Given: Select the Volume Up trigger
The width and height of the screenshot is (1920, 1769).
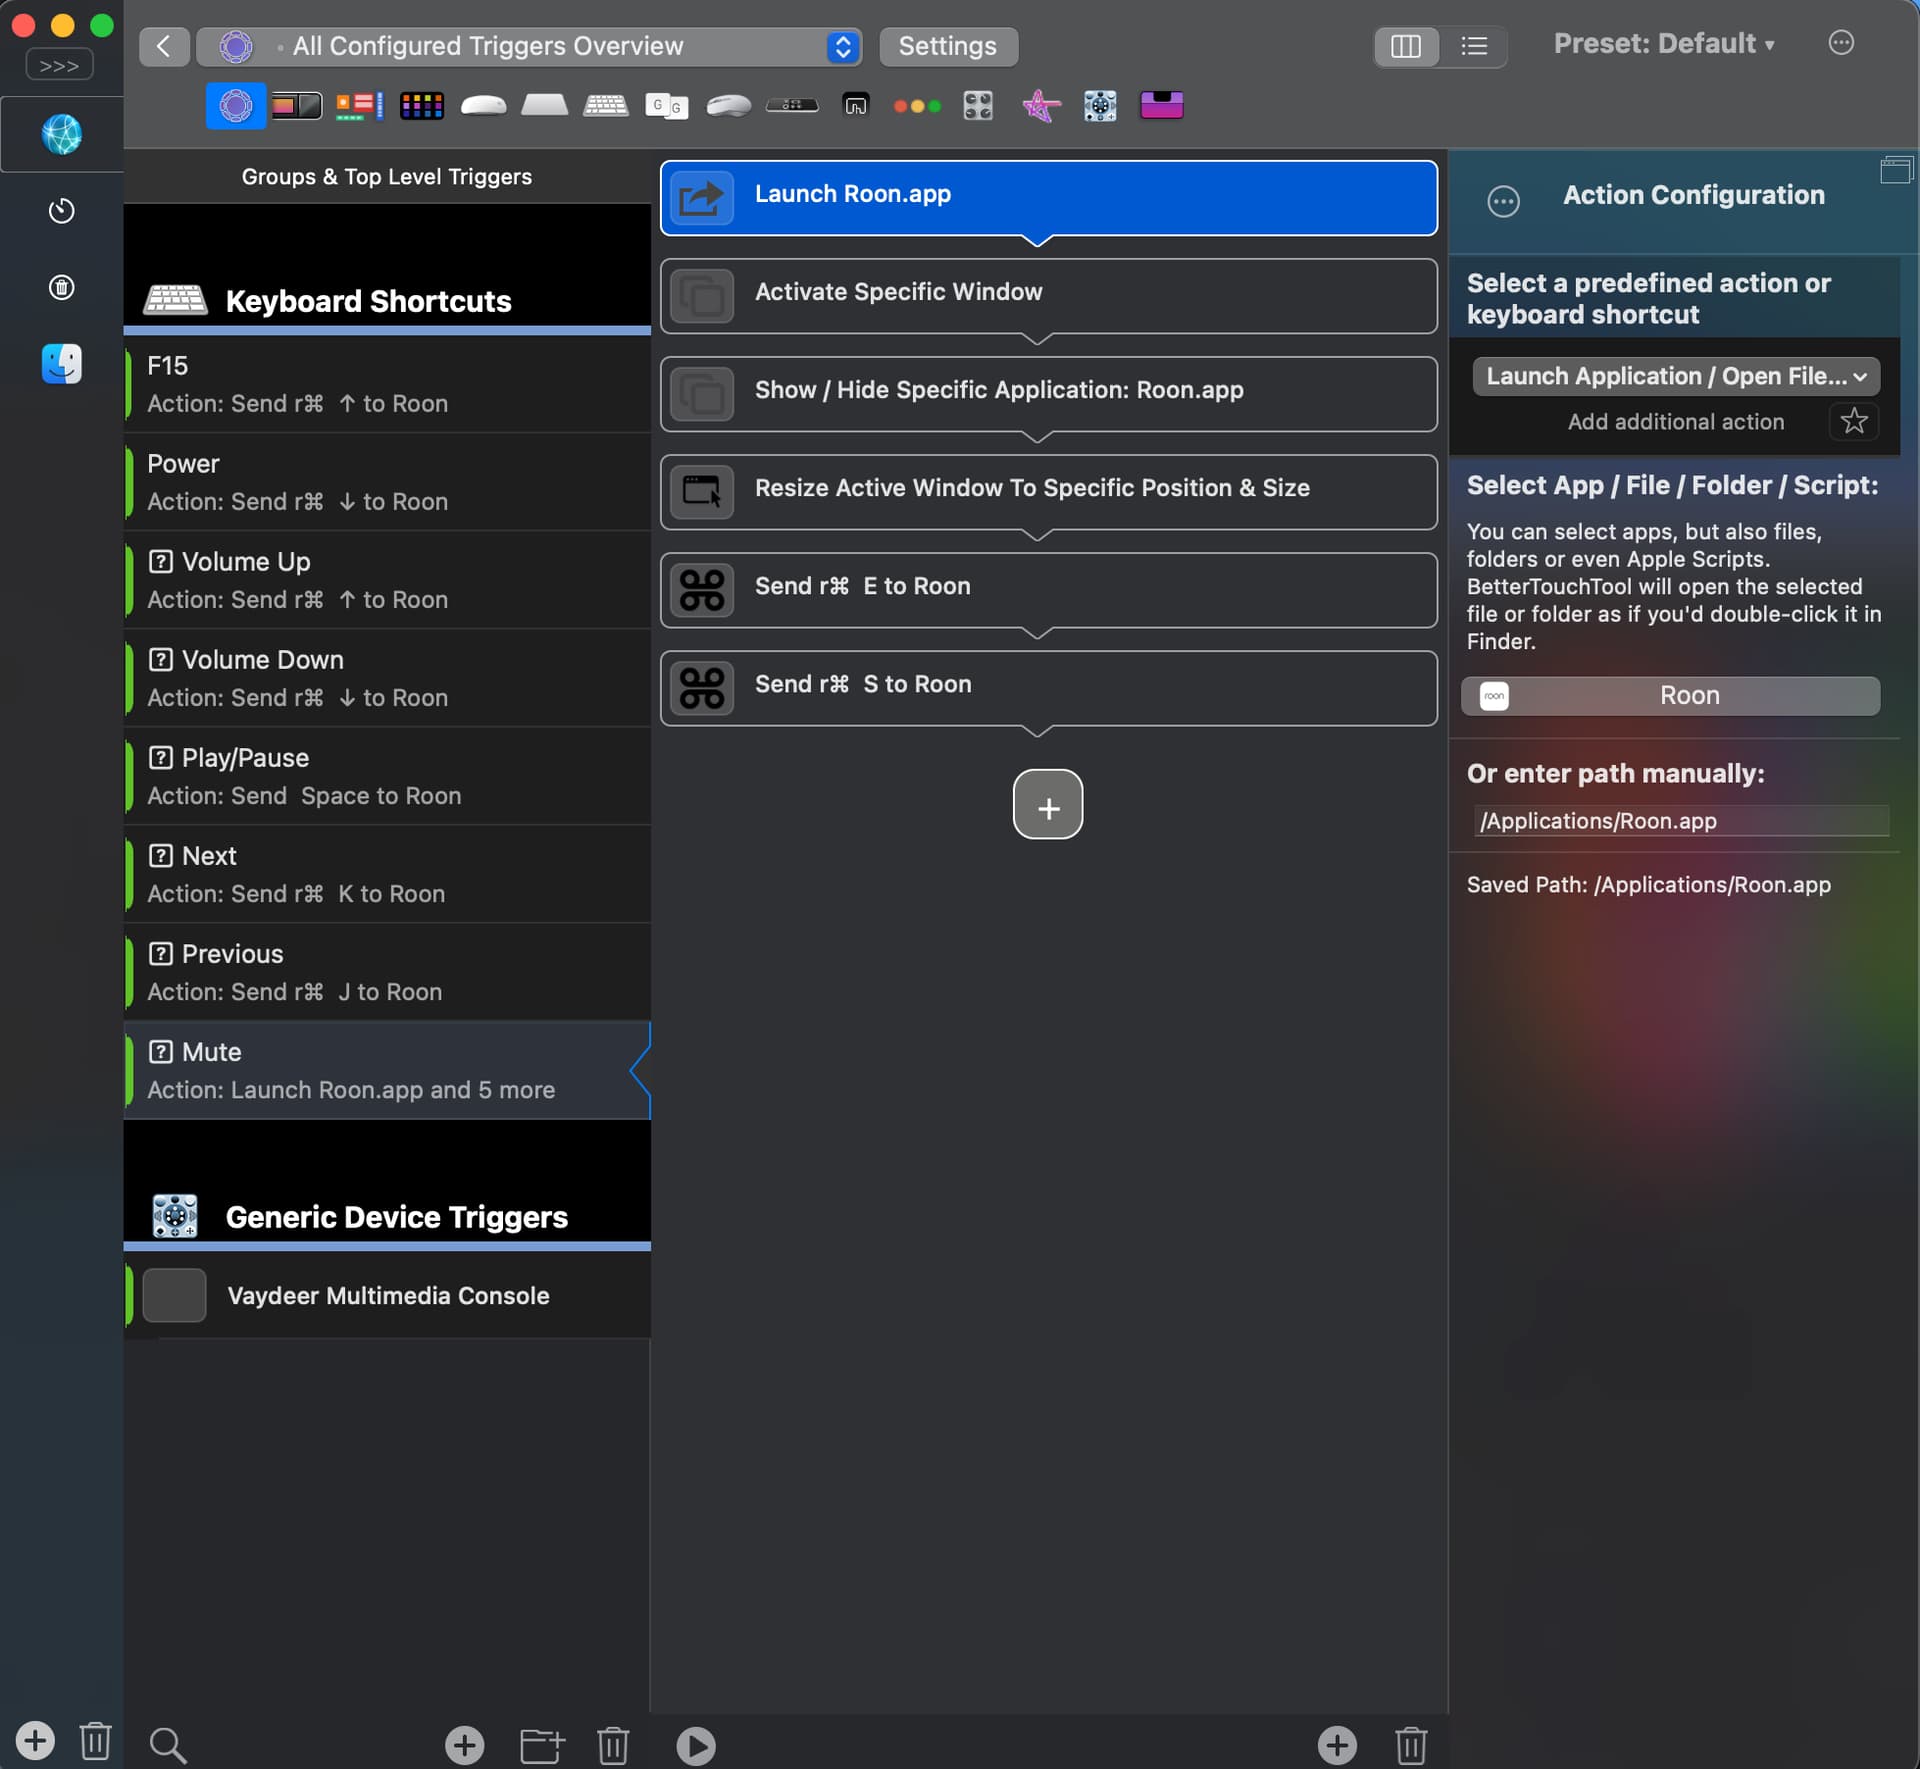Looking at the screenshot, I should [x=388, y=580].
